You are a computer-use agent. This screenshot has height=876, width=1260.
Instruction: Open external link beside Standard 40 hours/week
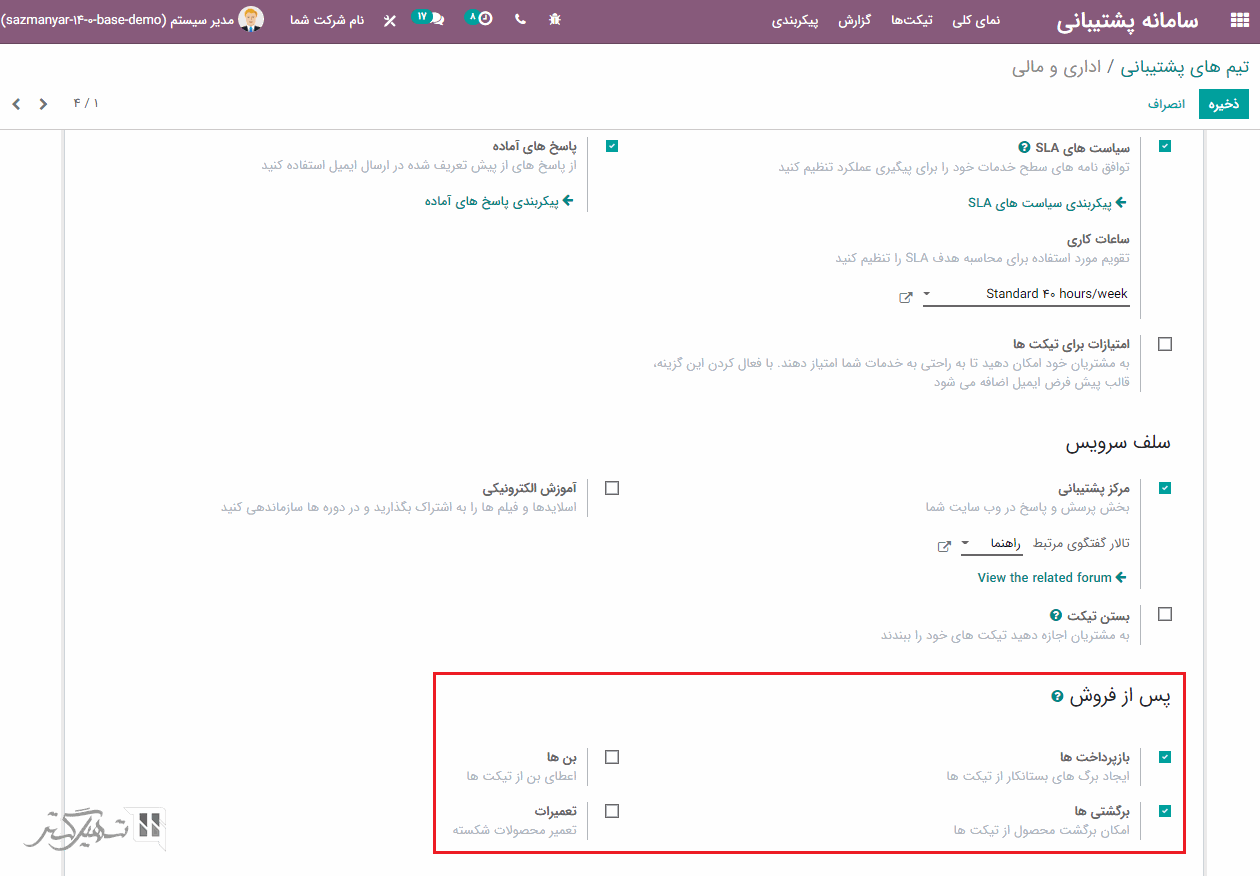coord(906,297)
